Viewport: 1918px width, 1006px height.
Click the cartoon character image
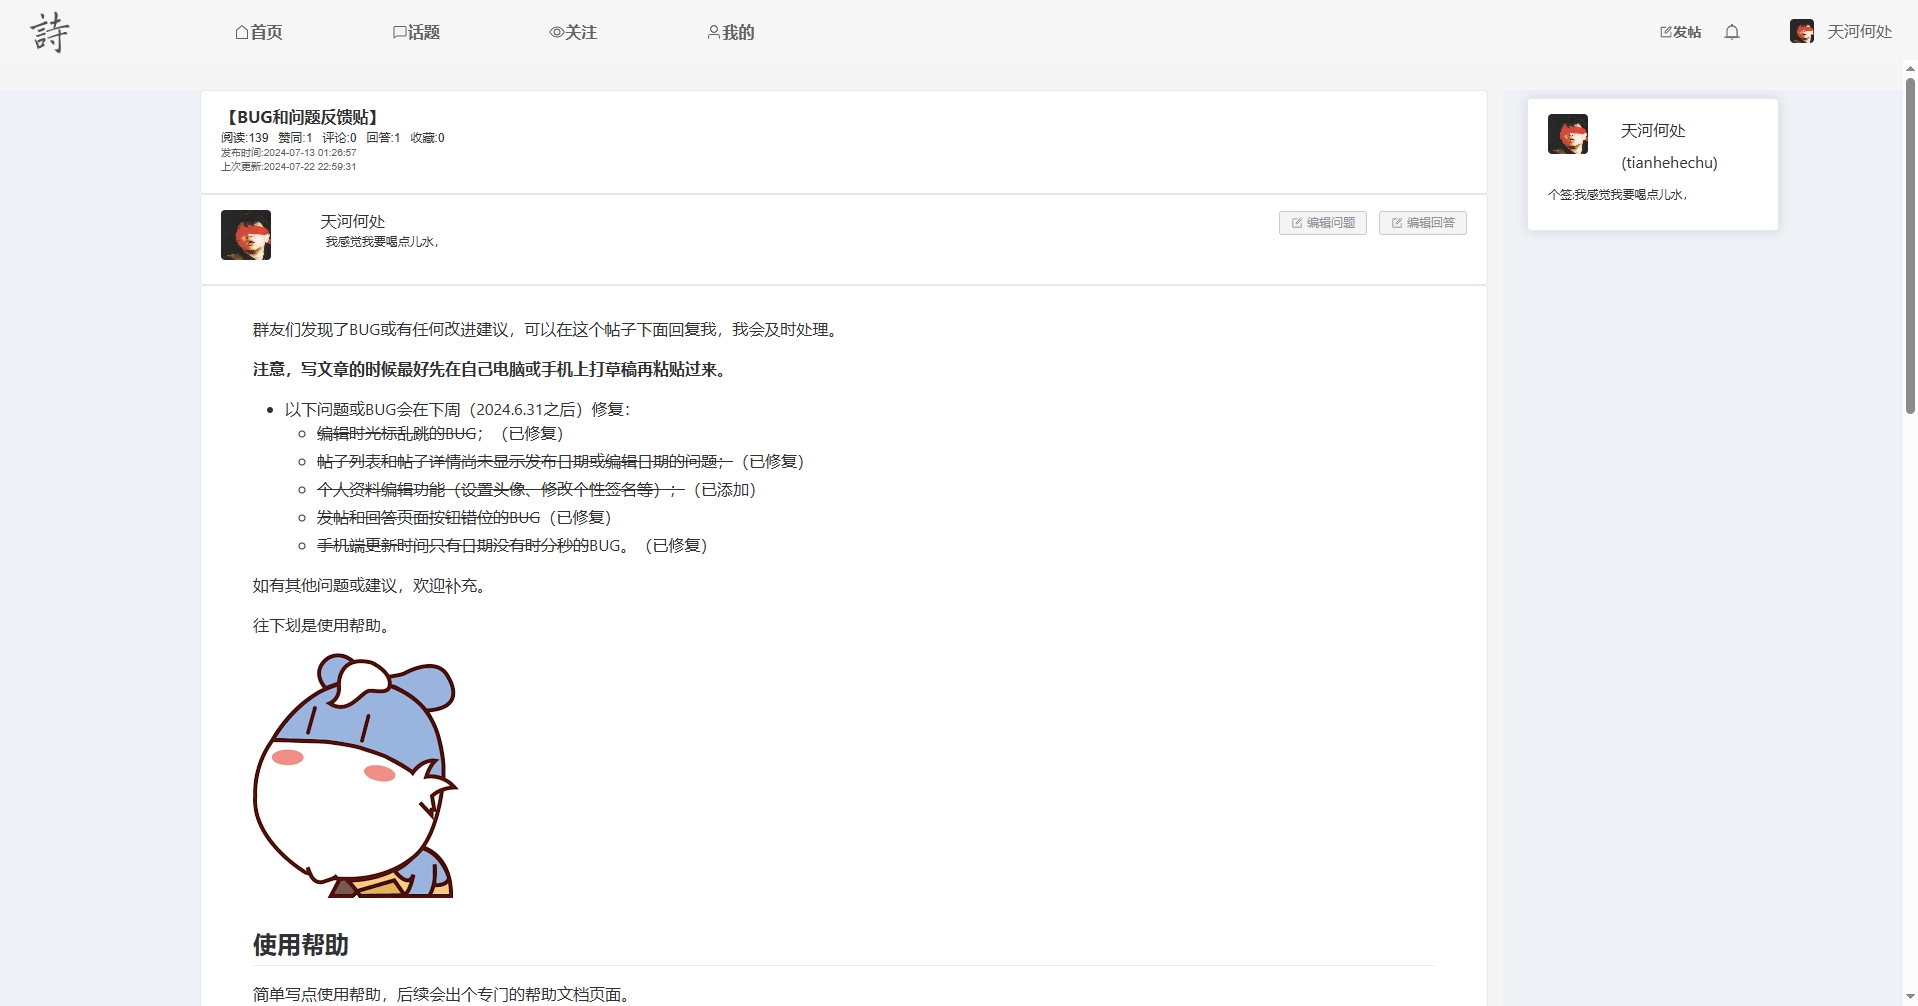point(355,775)
